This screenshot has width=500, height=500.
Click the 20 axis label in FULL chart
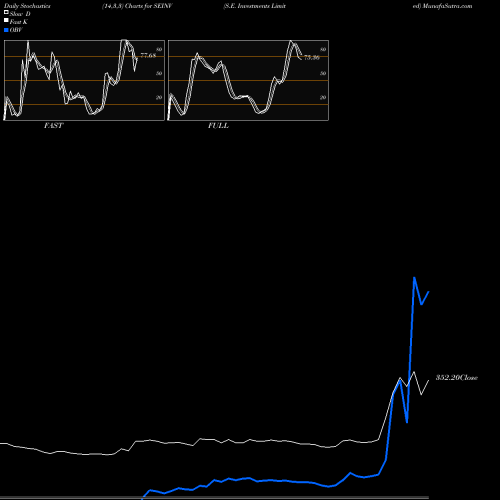[323, 97]
